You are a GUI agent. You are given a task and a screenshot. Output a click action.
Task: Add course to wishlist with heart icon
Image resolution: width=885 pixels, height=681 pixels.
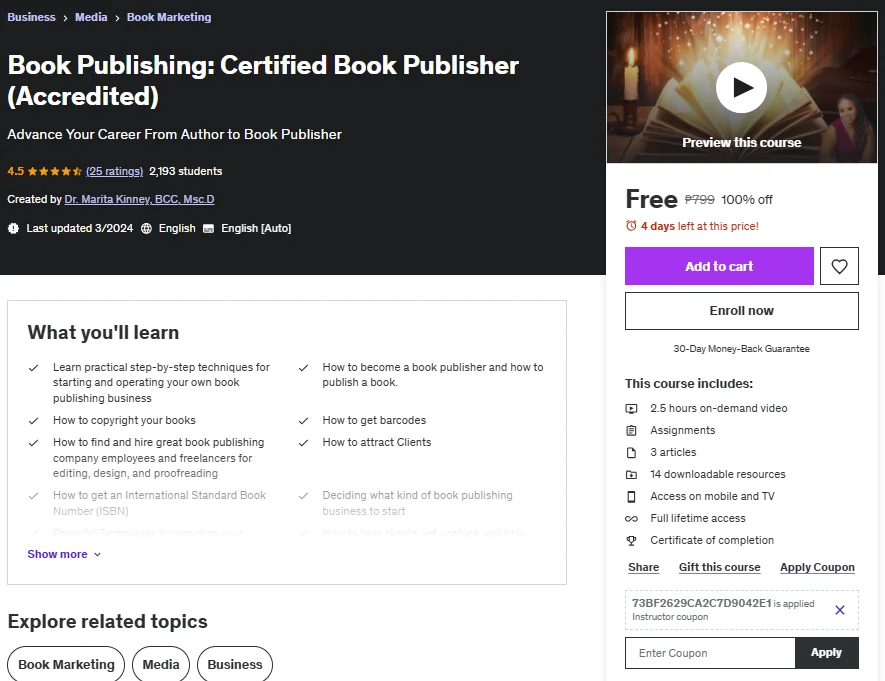pos(839,266)
